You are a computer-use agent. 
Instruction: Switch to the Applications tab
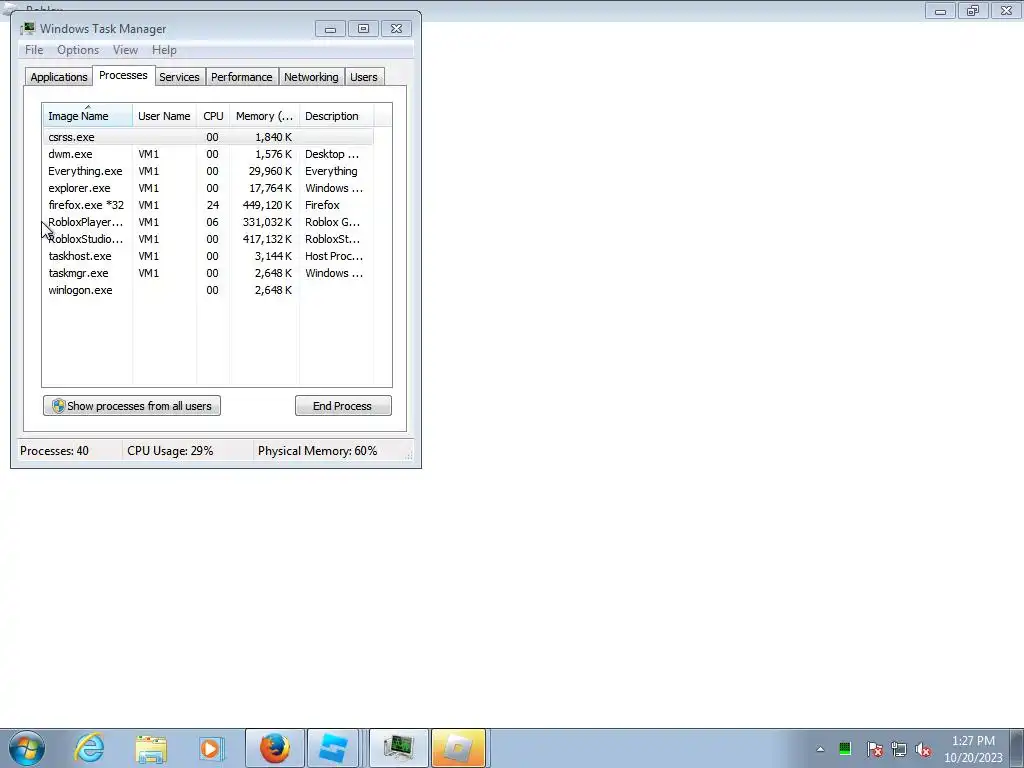tap(59, 77)
